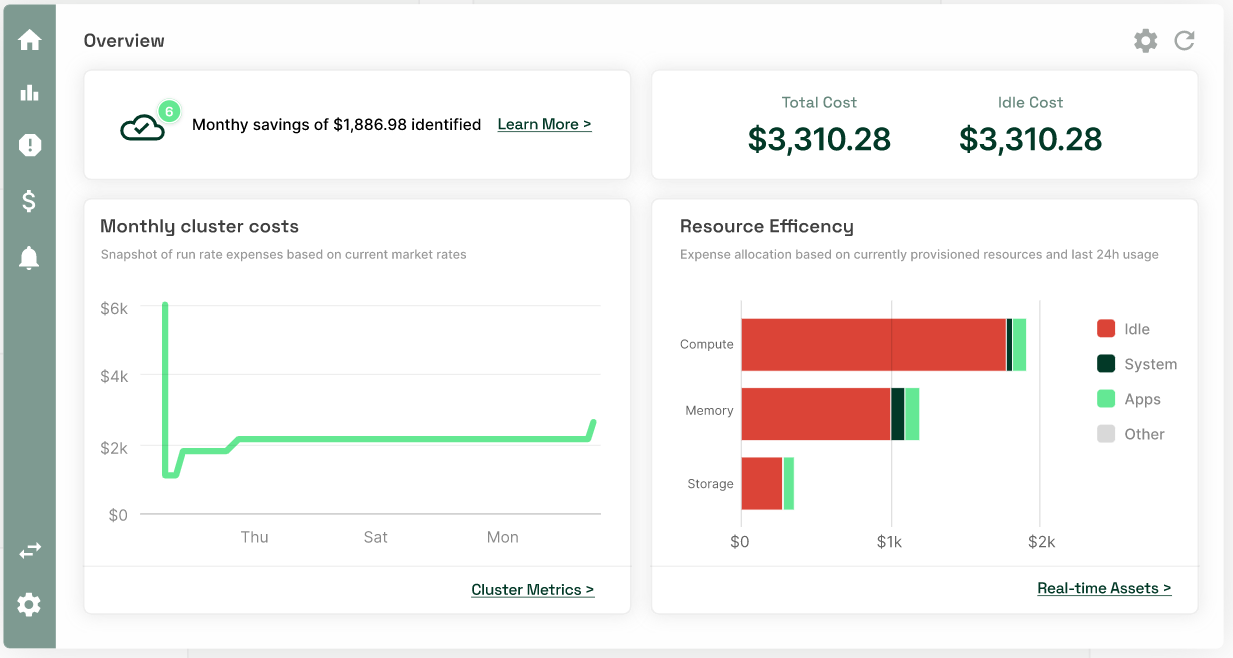The width and height of the screenshot is (1233, 658).
Task: Open the bell notifications icon
Action: (29, 258)
